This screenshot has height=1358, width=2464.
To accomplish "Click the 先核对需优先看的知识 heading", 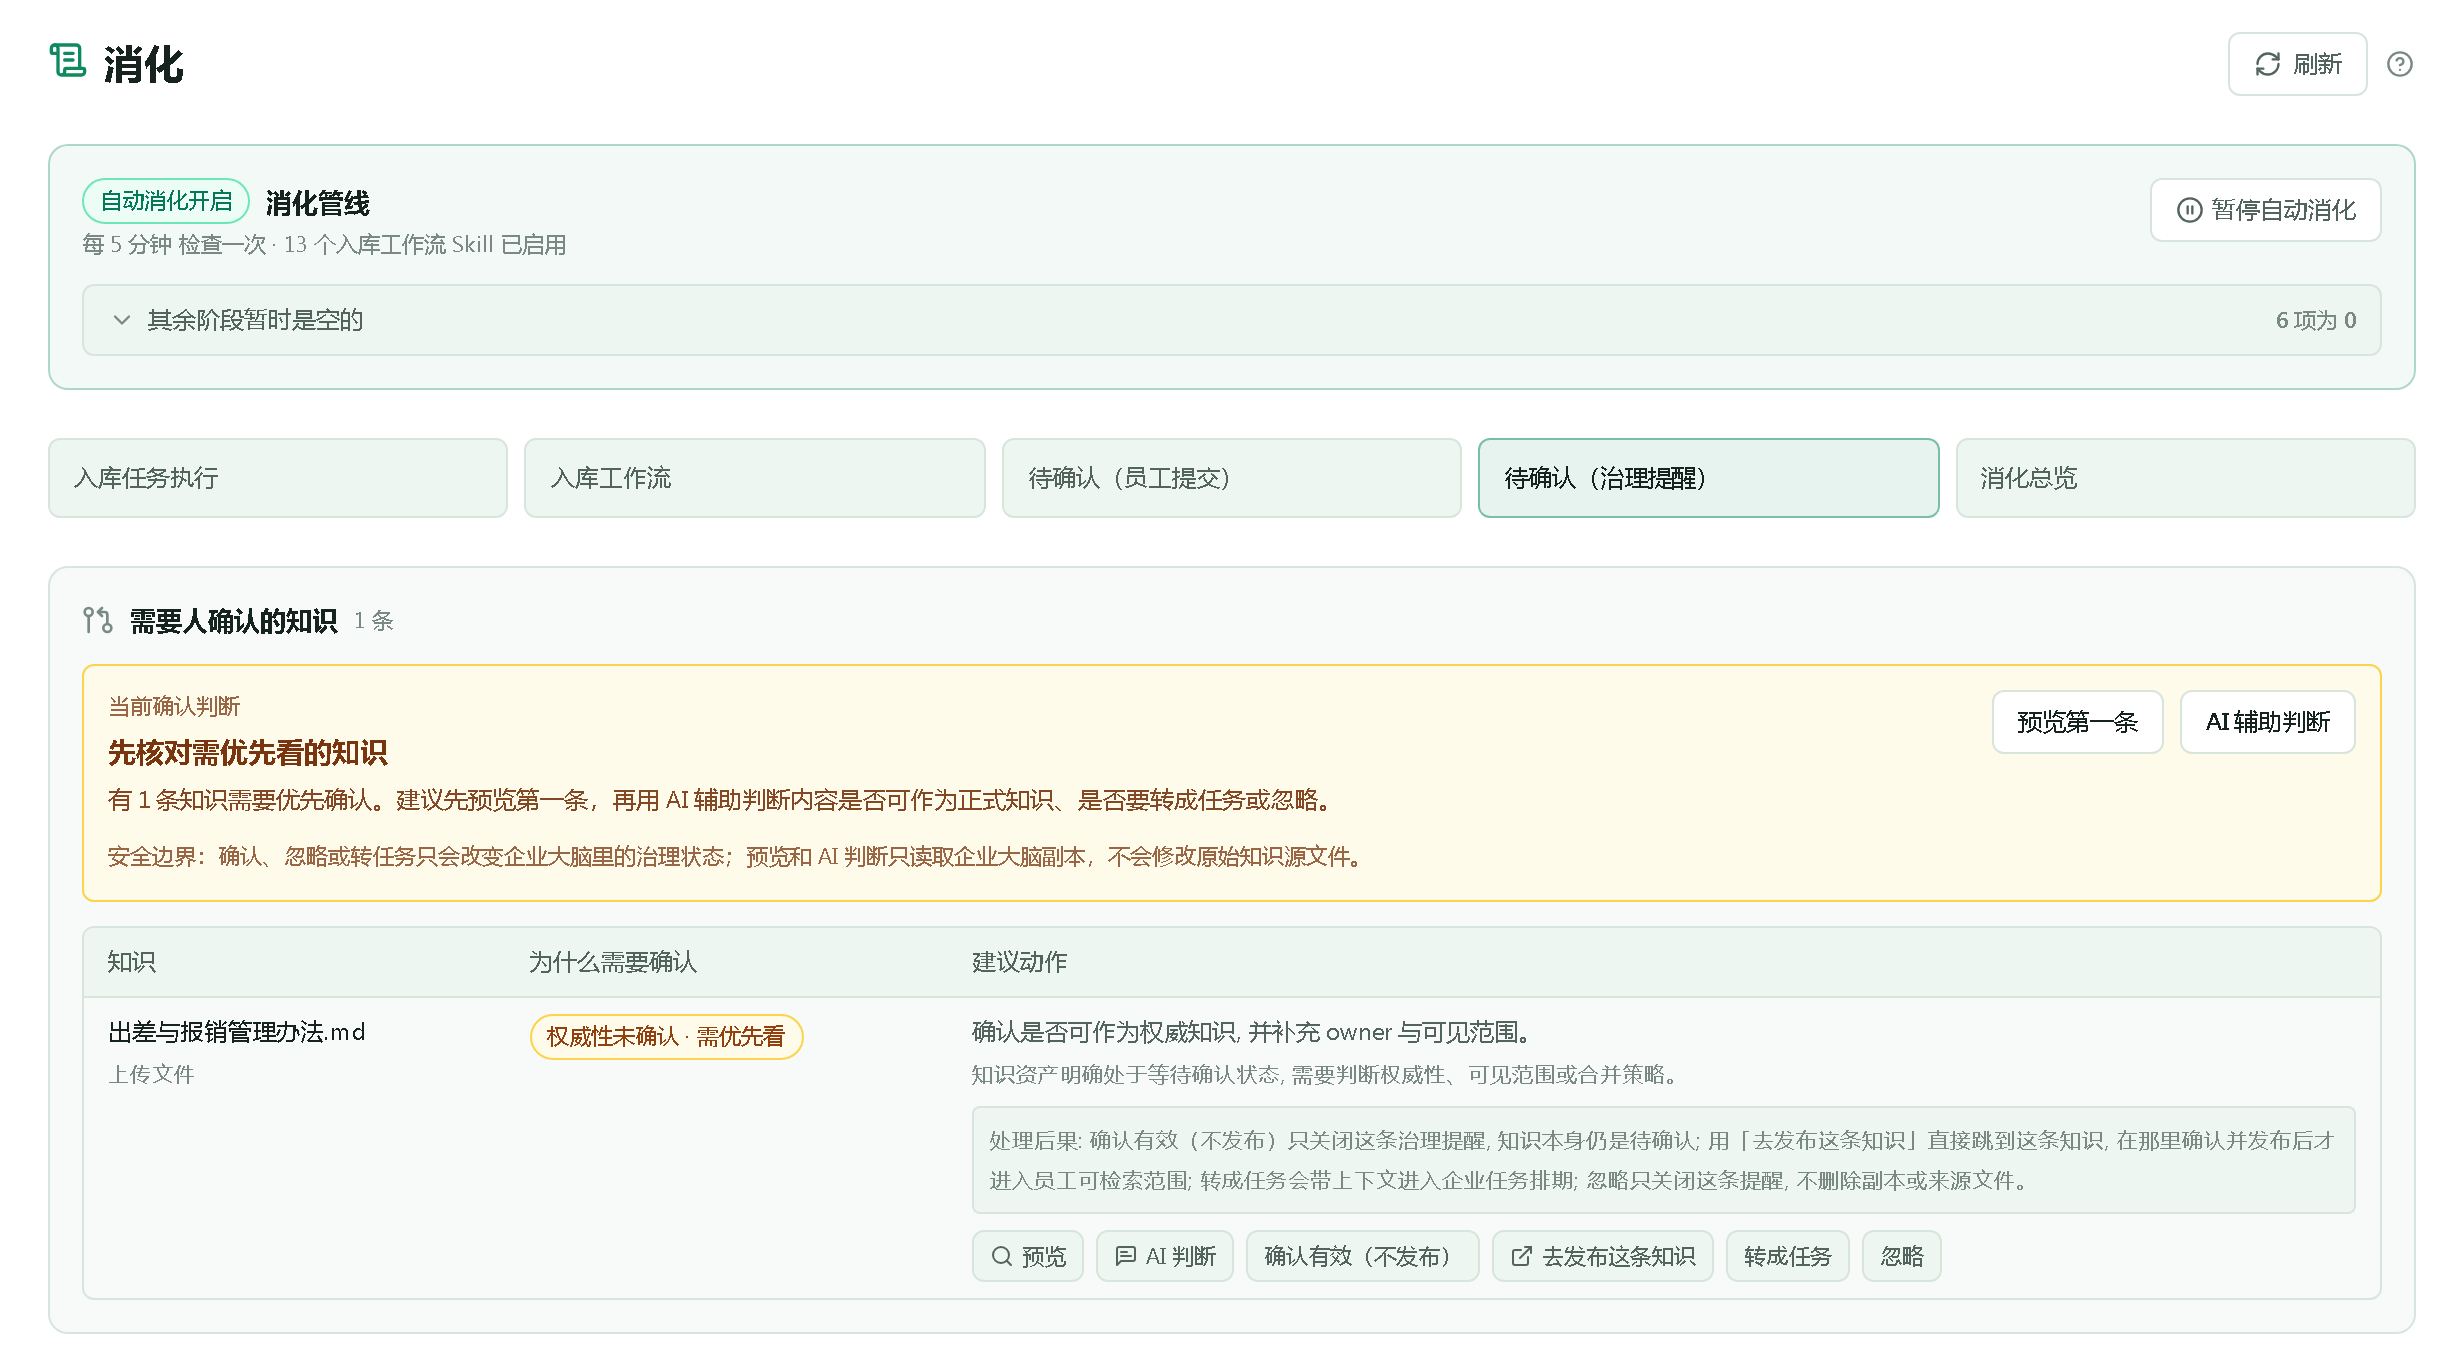I will [247, 753].
